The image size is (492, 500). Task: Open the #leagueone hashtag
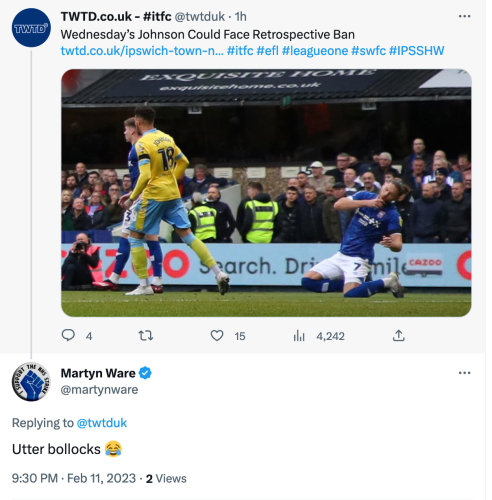tap(315, 51)
